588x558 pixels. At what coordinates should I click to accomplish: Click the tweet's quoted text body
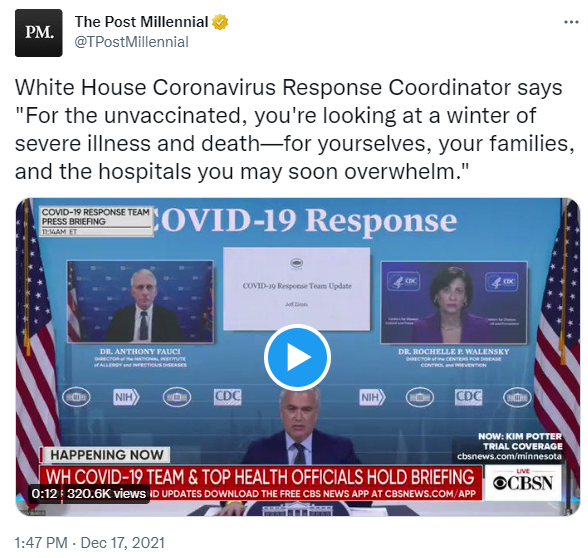(x=294, y=129)
